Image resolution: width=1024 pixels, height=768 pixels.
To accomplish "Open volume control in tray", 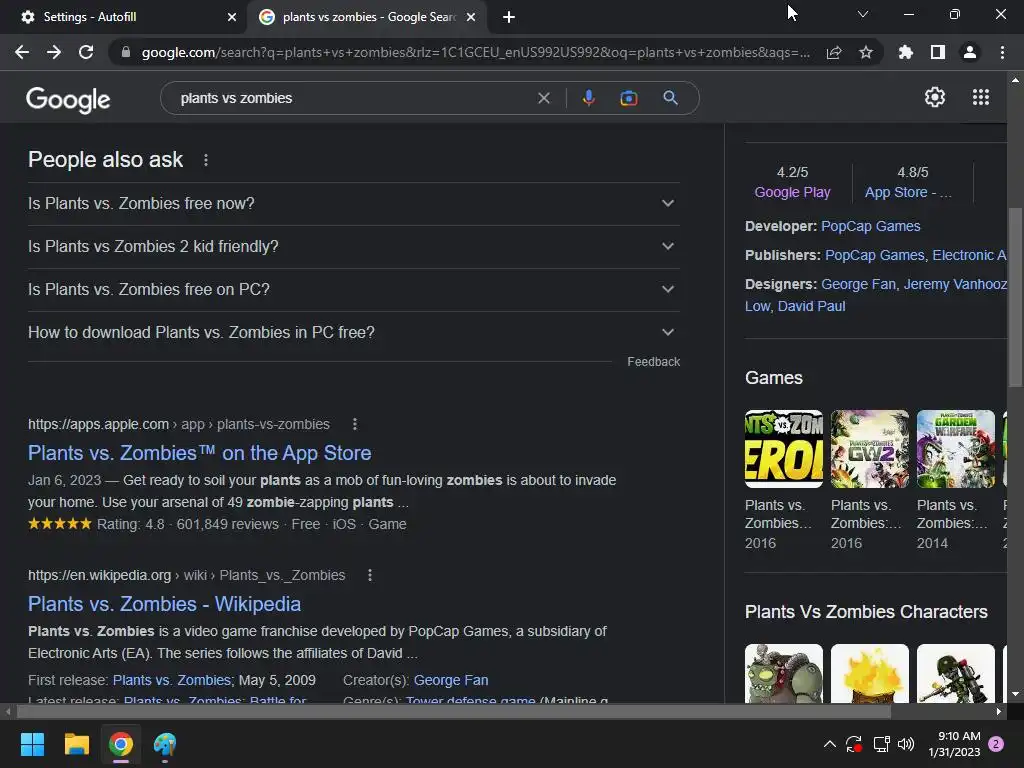I will [906, 744].
